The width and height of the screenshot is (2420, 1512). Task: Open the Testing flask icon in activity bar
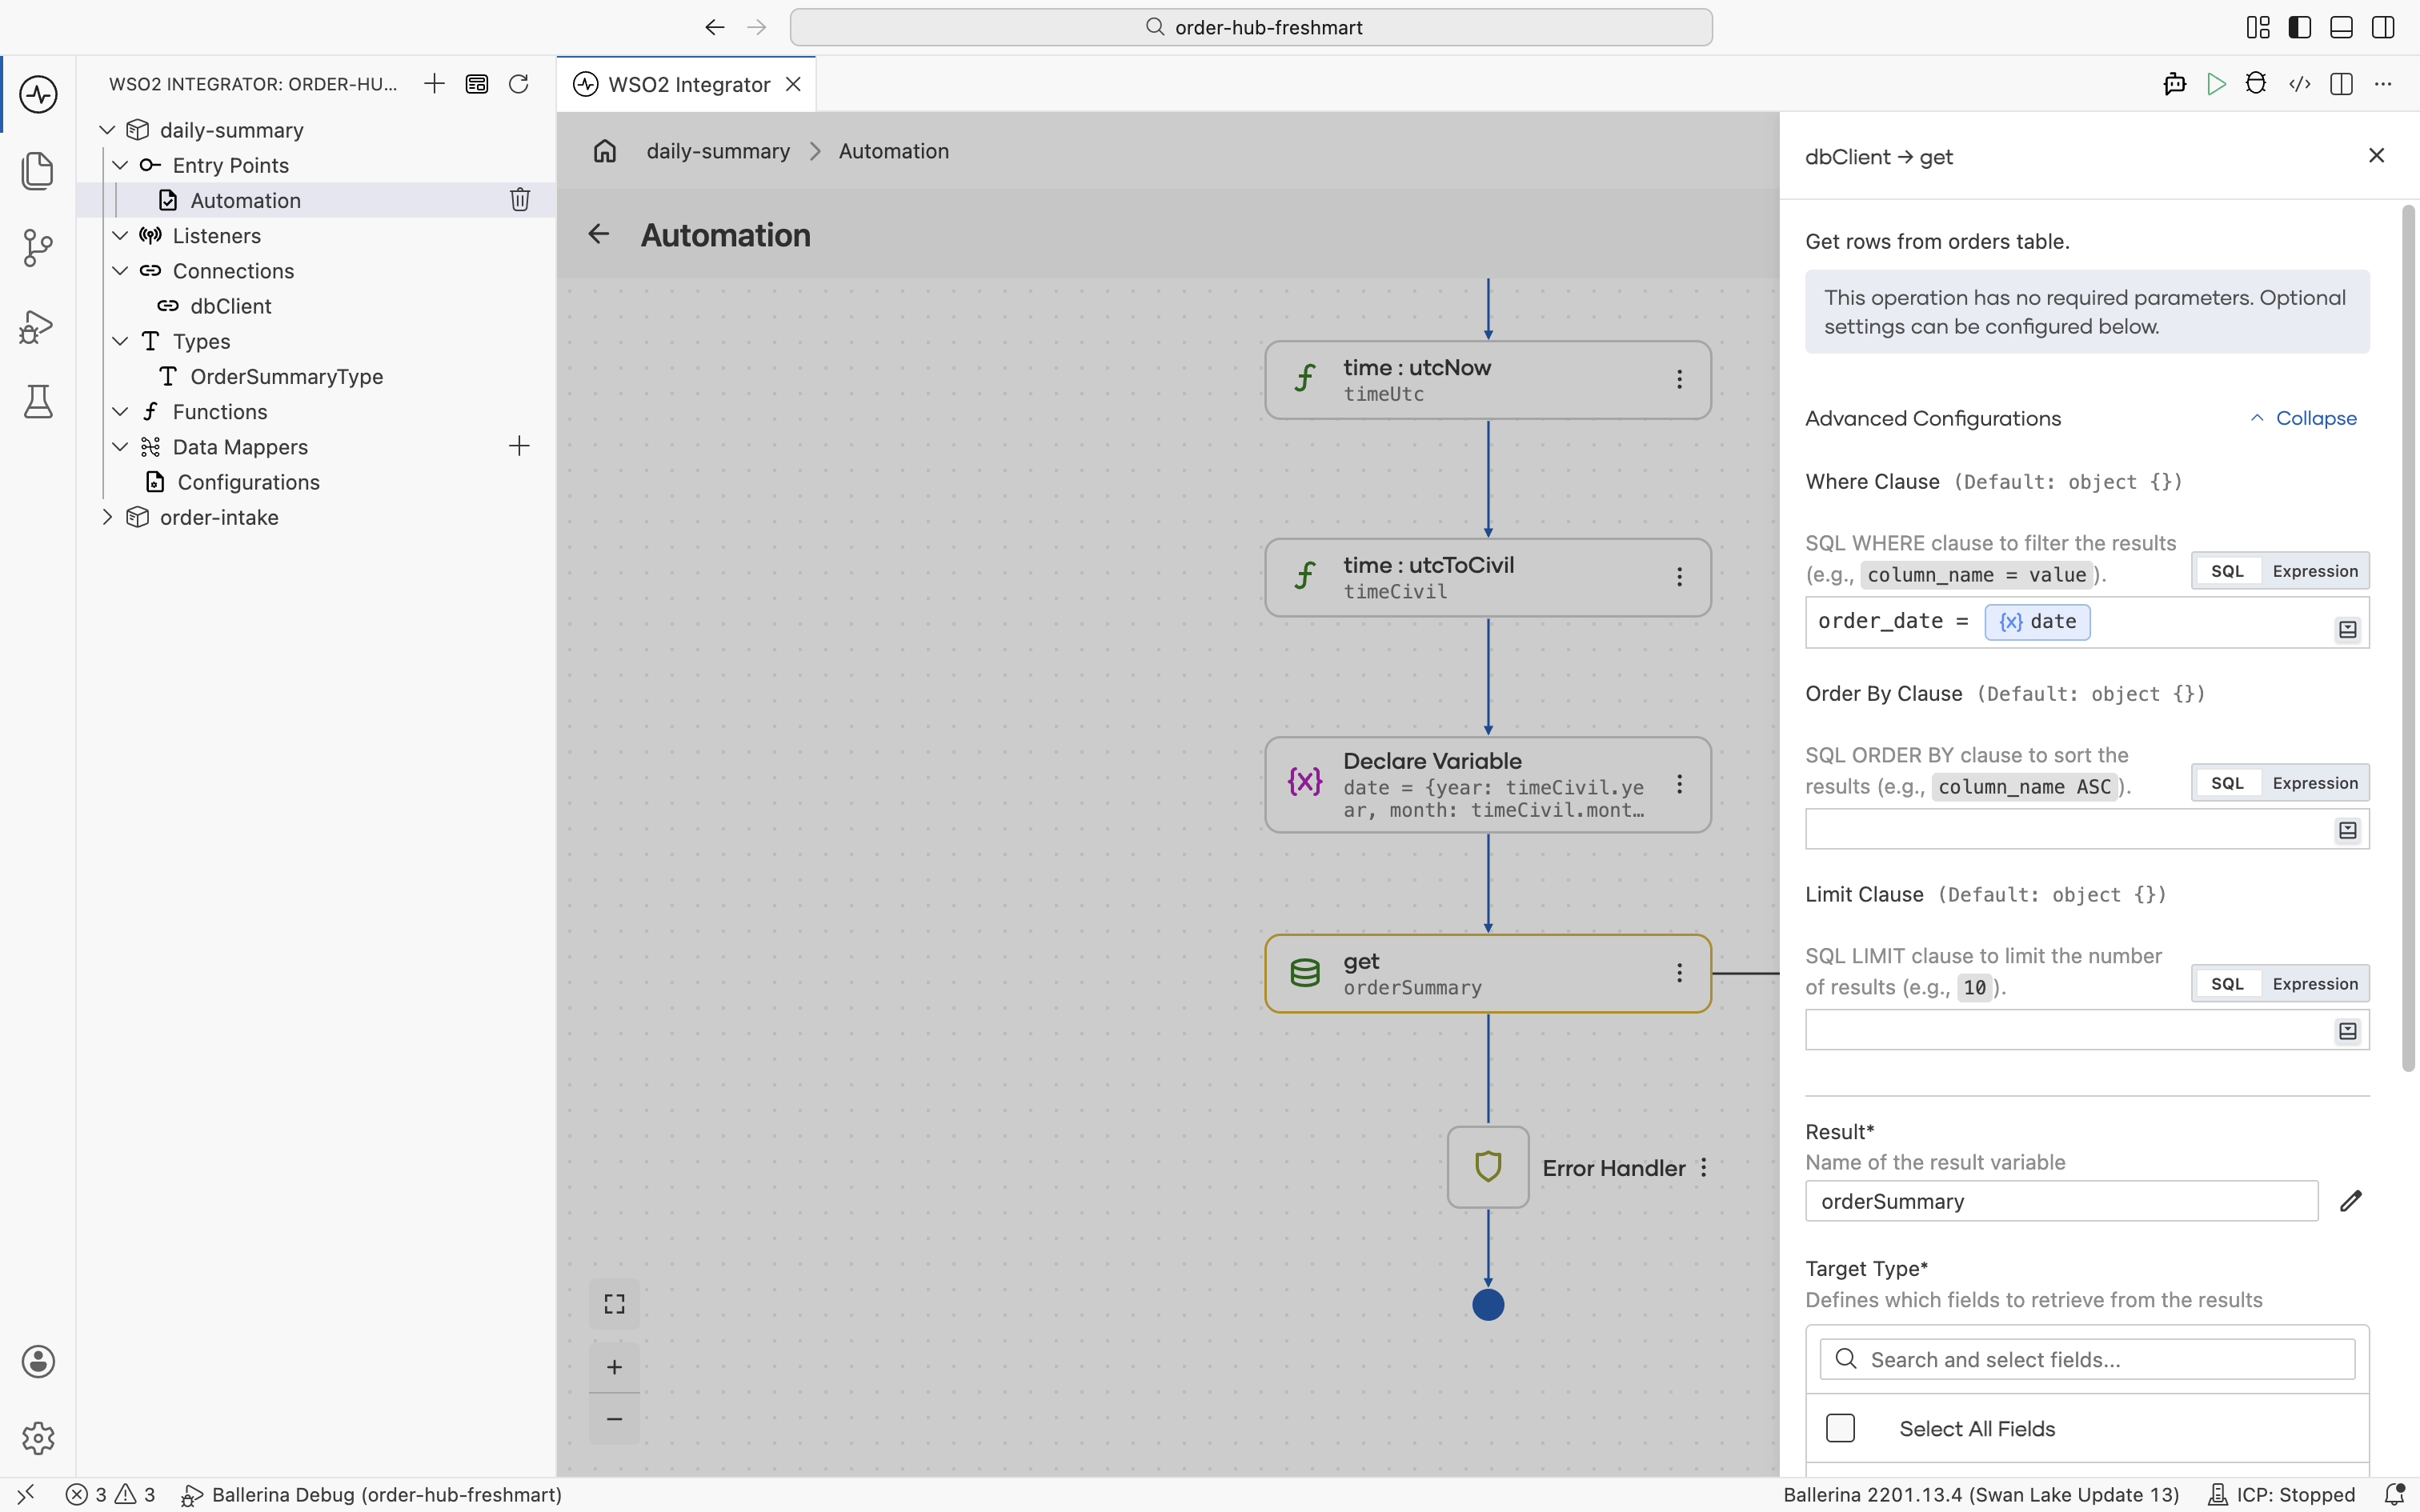click(38, 402)
